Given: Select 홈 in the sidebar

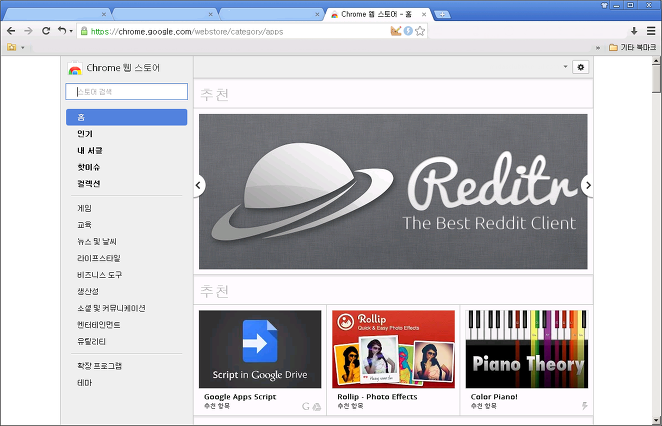Looking at the screenshot, I should click(126, 117).
